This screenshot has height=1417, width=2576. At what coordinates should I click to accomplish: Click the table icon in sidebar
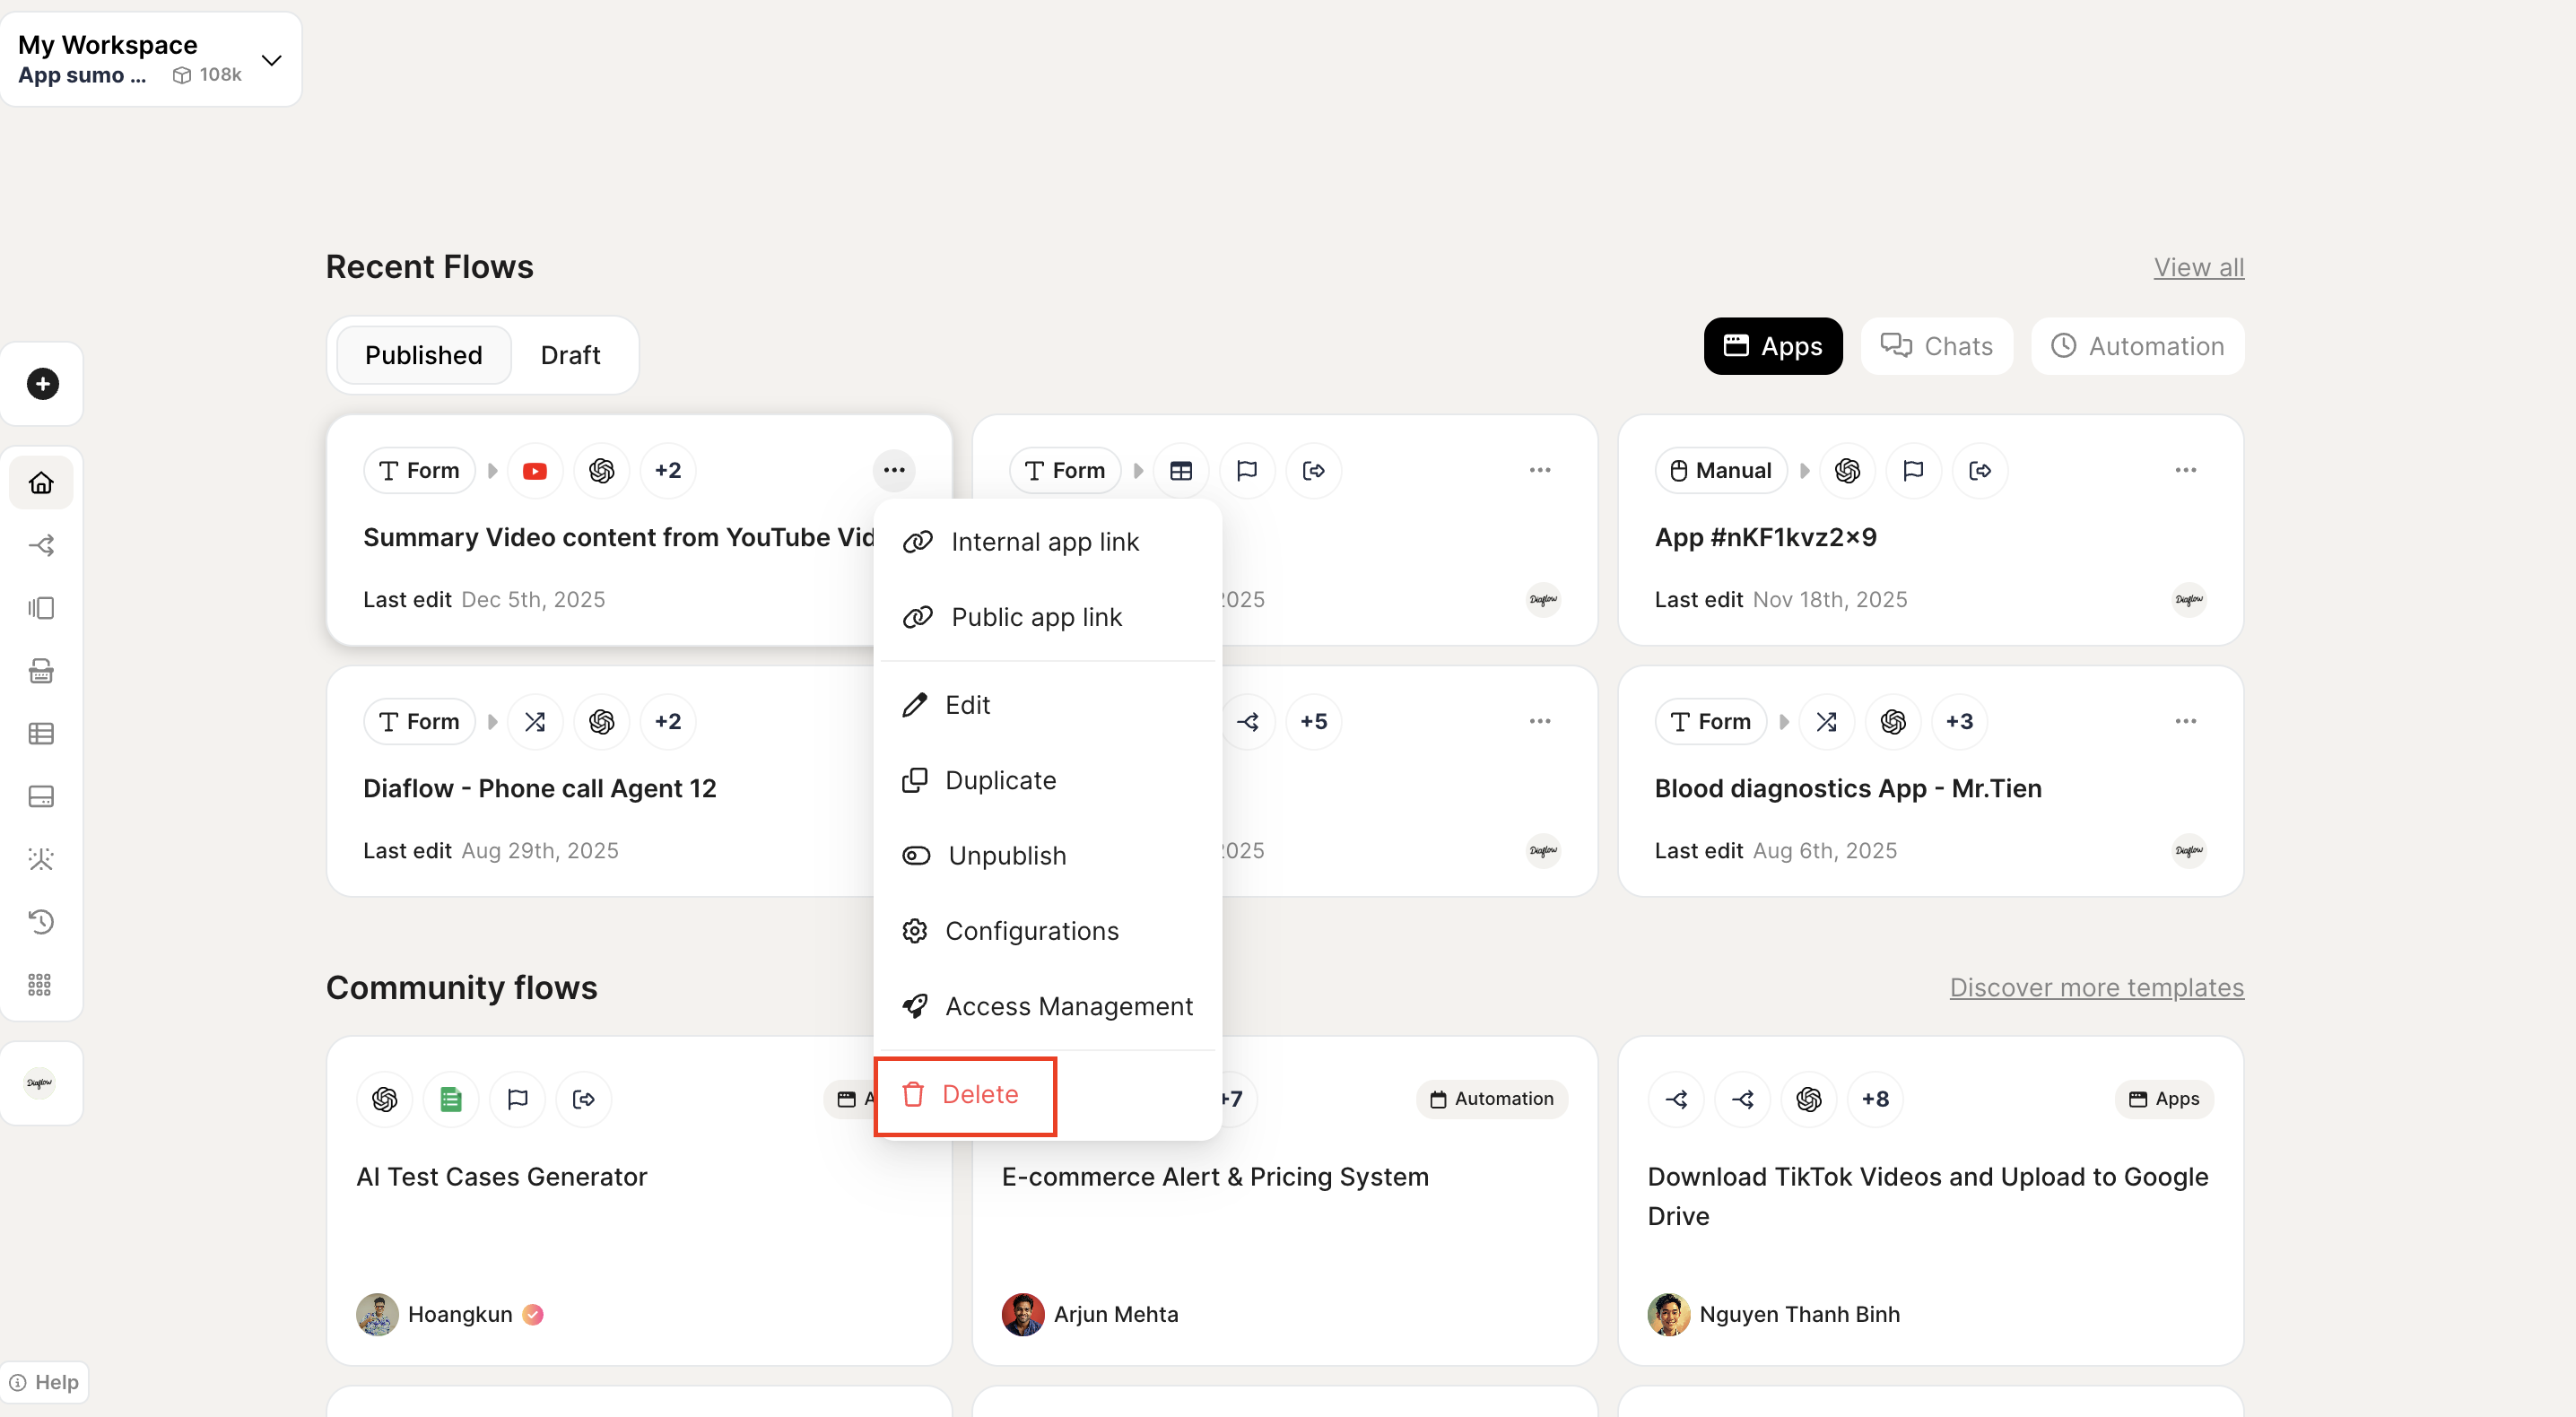click(x=41, y=733)
